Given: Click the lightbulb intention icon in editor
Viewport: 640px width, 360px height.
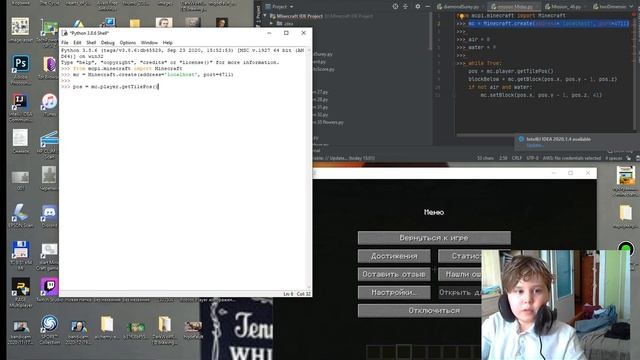Looking at the screenshot, I should coord(462,16).
